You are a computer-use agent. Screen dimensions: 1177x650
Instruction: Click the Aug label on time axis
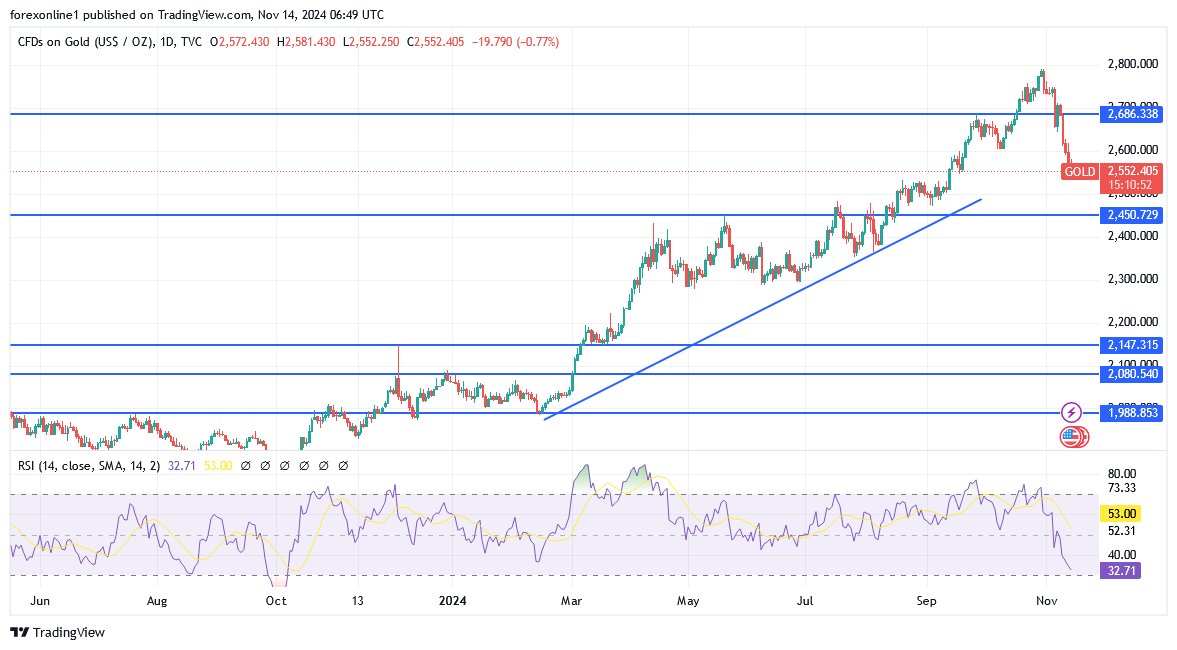pos(157,601)
